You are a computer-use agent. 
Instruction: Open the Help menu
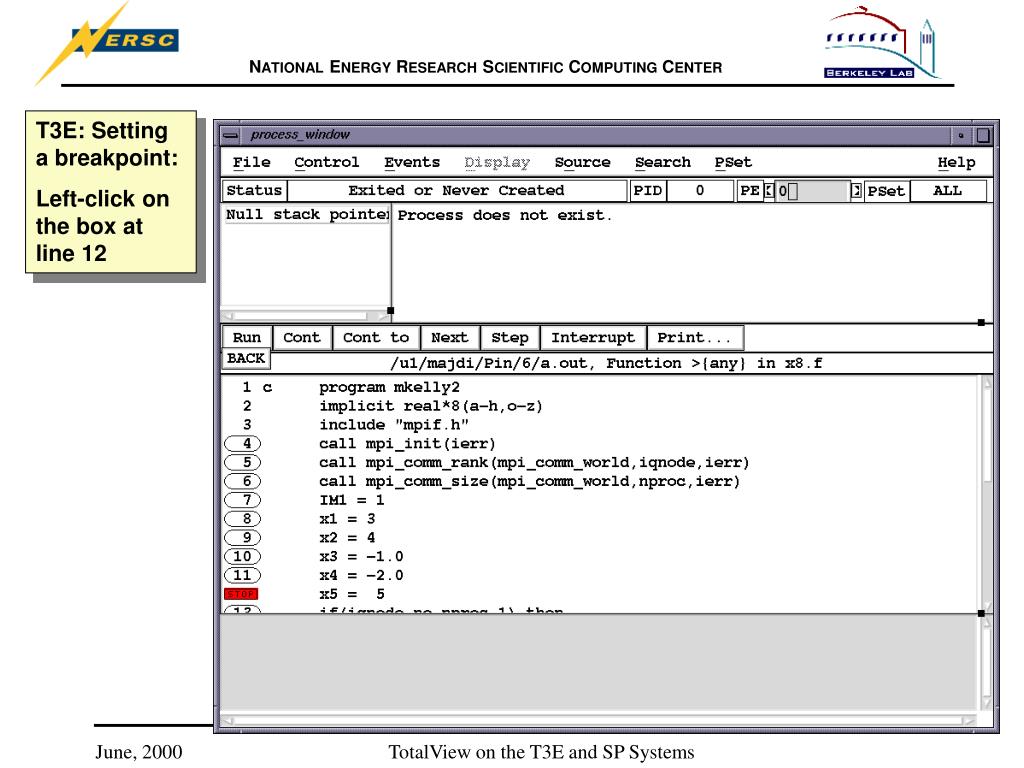pyautogui.click(x=956, y=162)
